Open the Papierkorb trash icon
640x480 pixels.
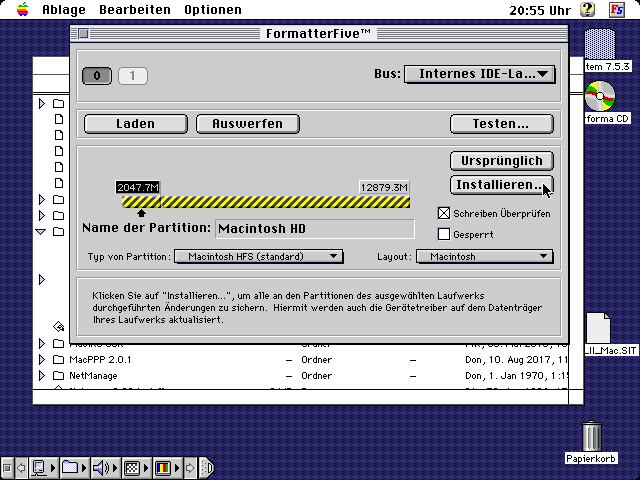coord(592,436)
